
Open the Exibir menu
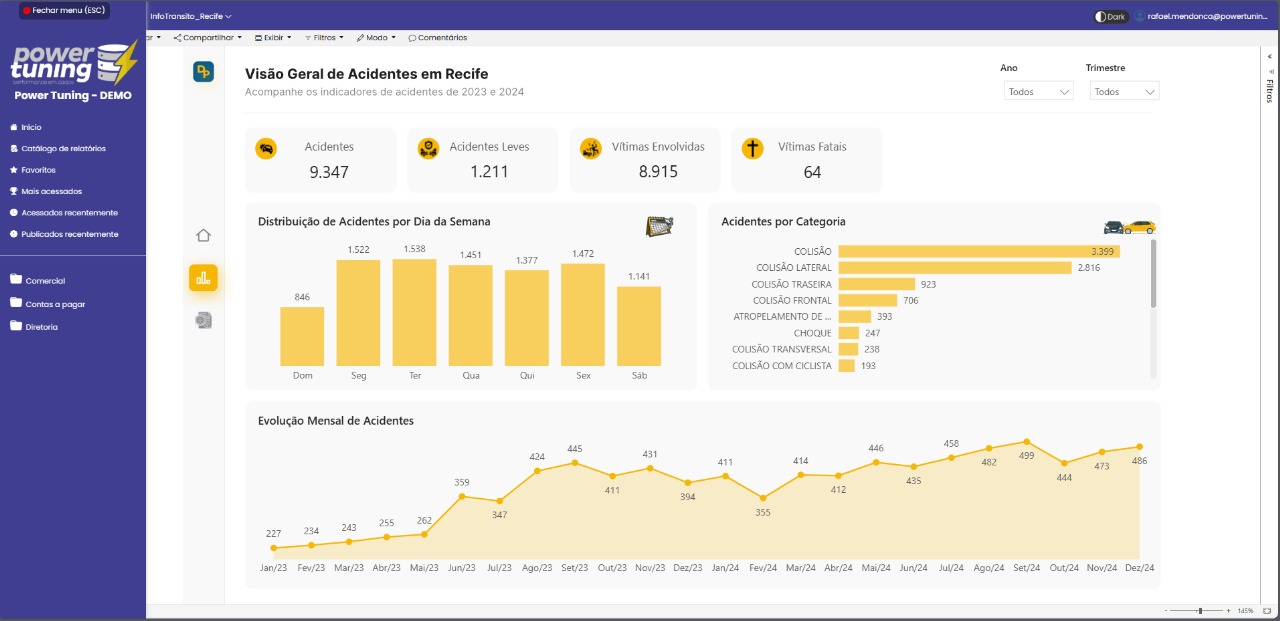273,38
